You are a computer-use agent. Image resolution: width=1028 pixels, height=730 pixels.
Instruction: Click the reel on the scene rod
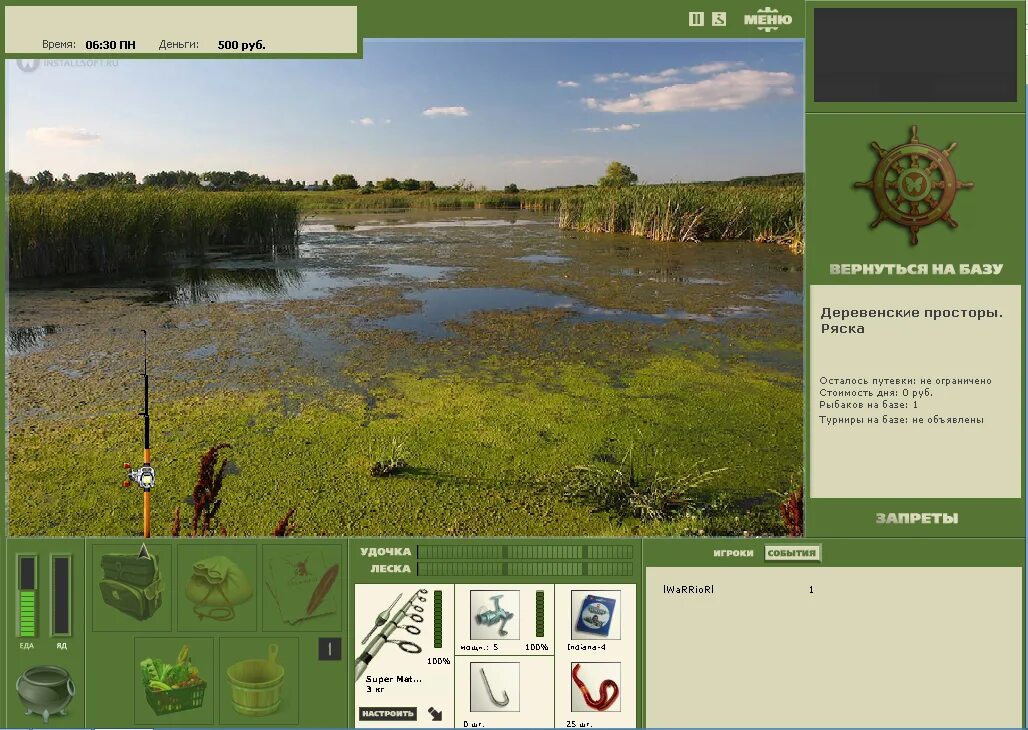coord(140,476)
